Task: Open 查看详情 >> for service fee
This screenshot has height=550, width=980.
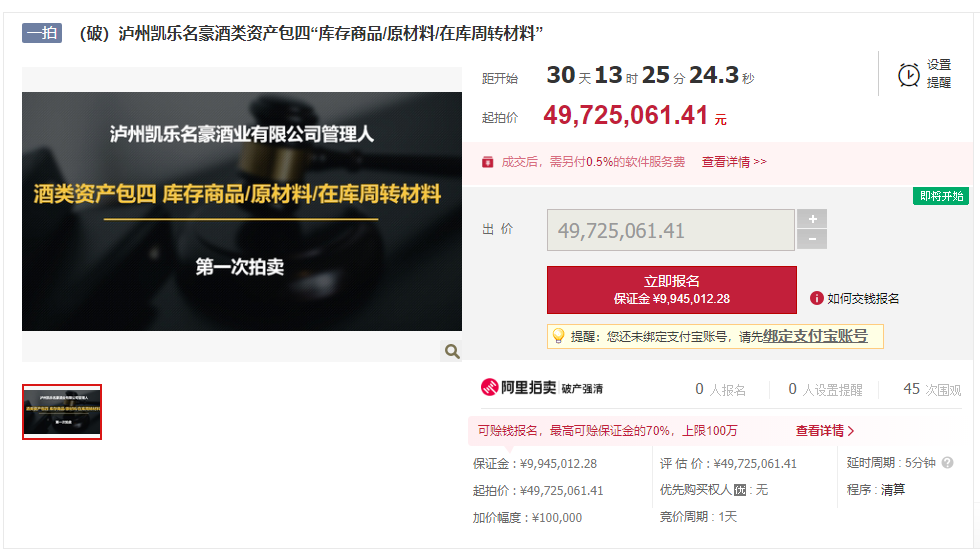Action: point(734,161)
